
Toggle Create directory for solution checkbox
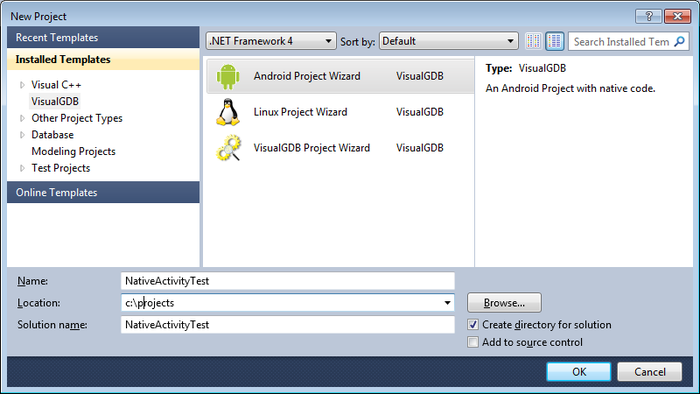(473, 324)
